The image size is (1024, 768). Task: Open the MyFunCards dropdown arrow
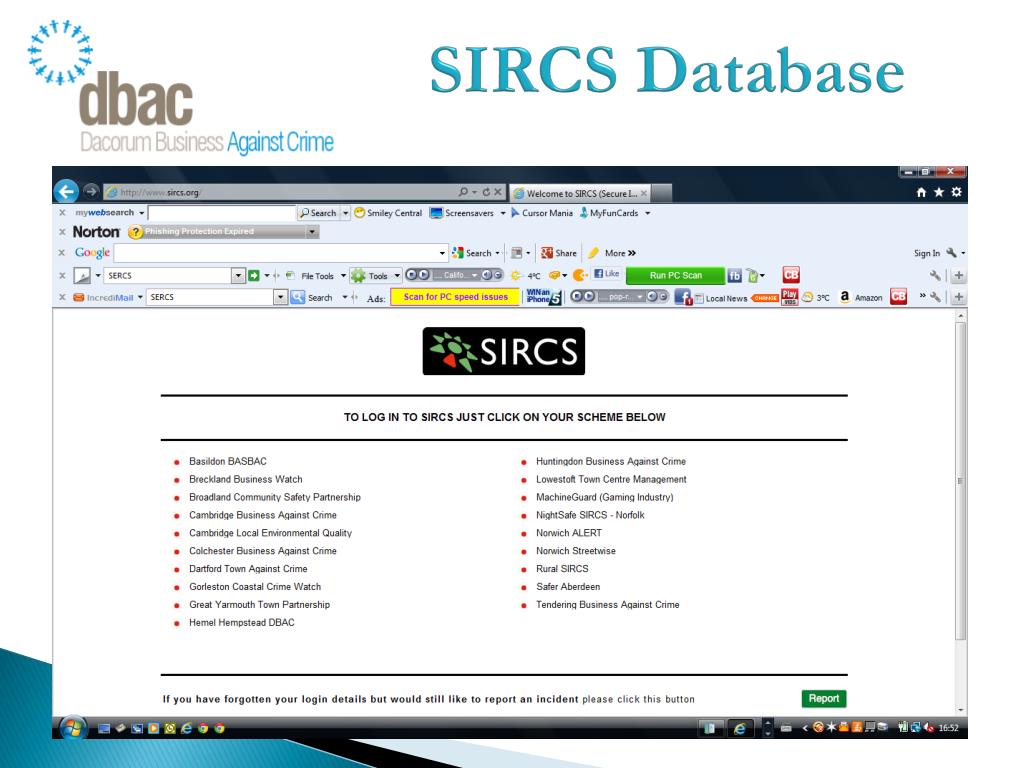648,213
